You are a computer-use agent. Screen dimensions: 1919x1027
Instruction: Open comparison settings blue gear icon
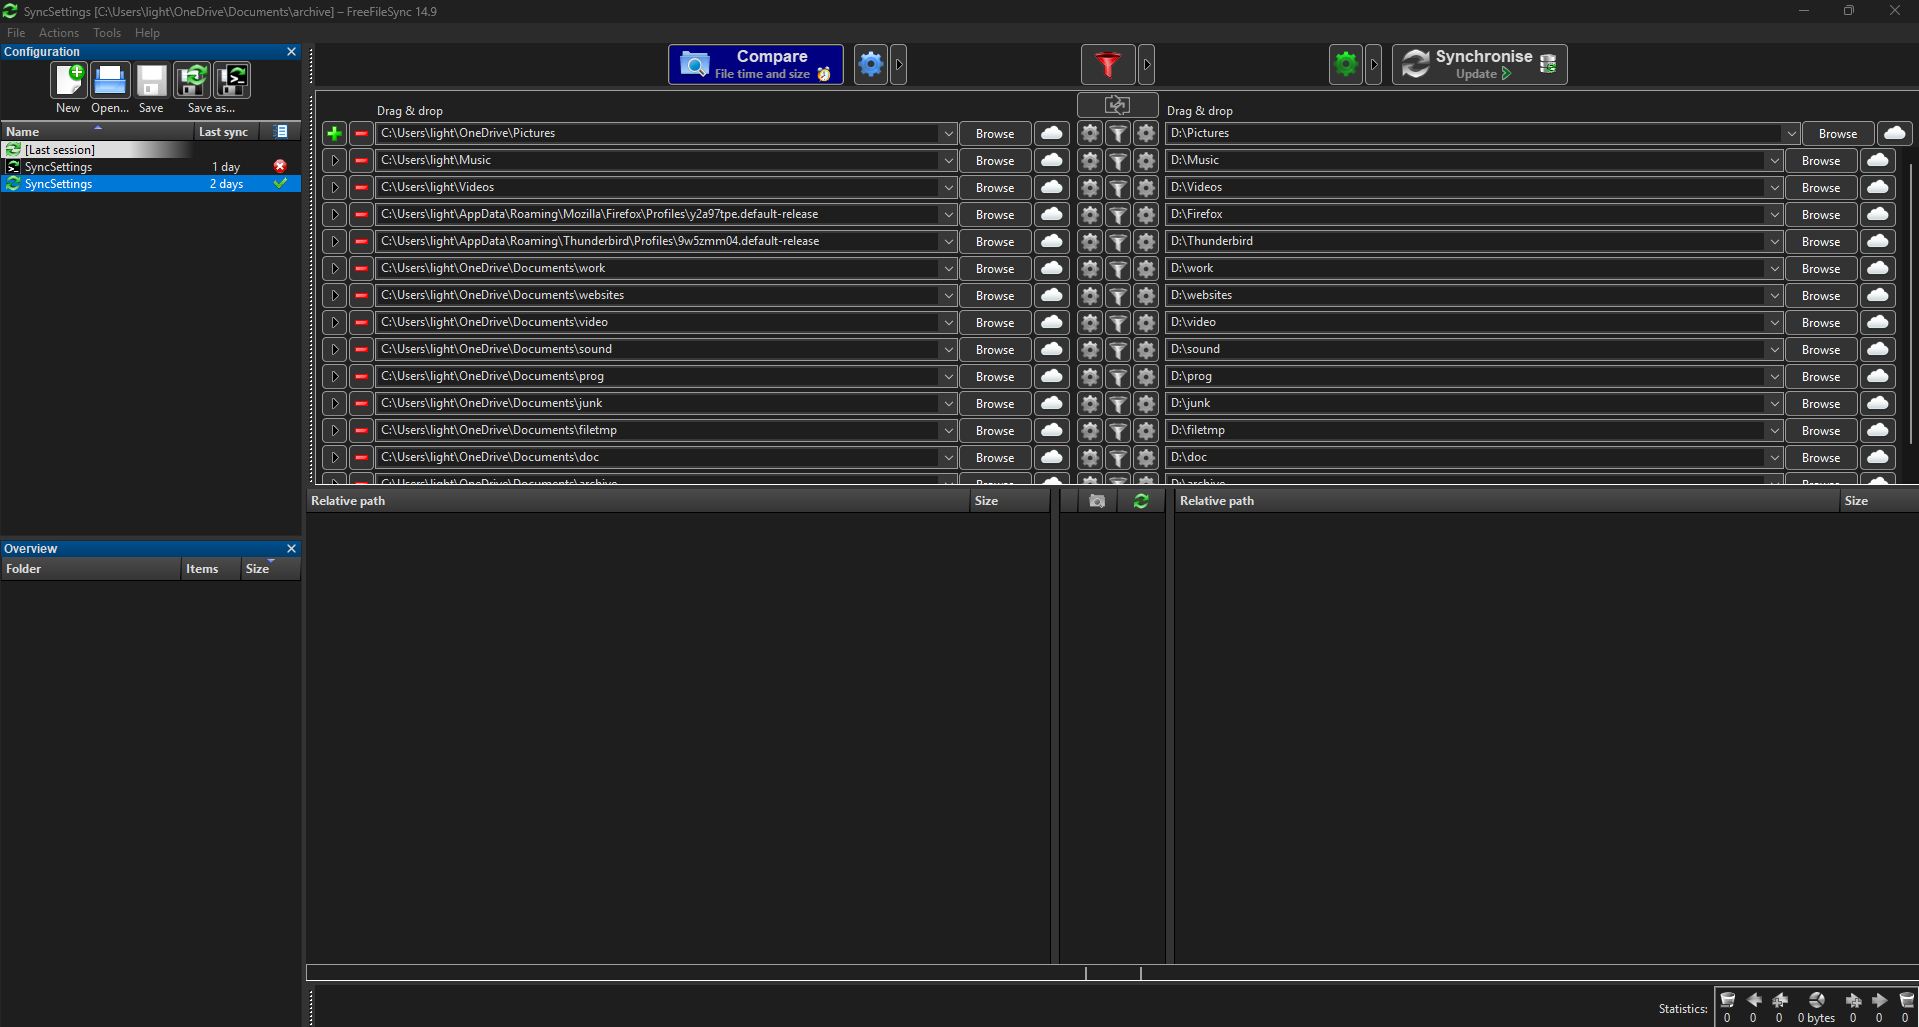[x=871, y=65]
